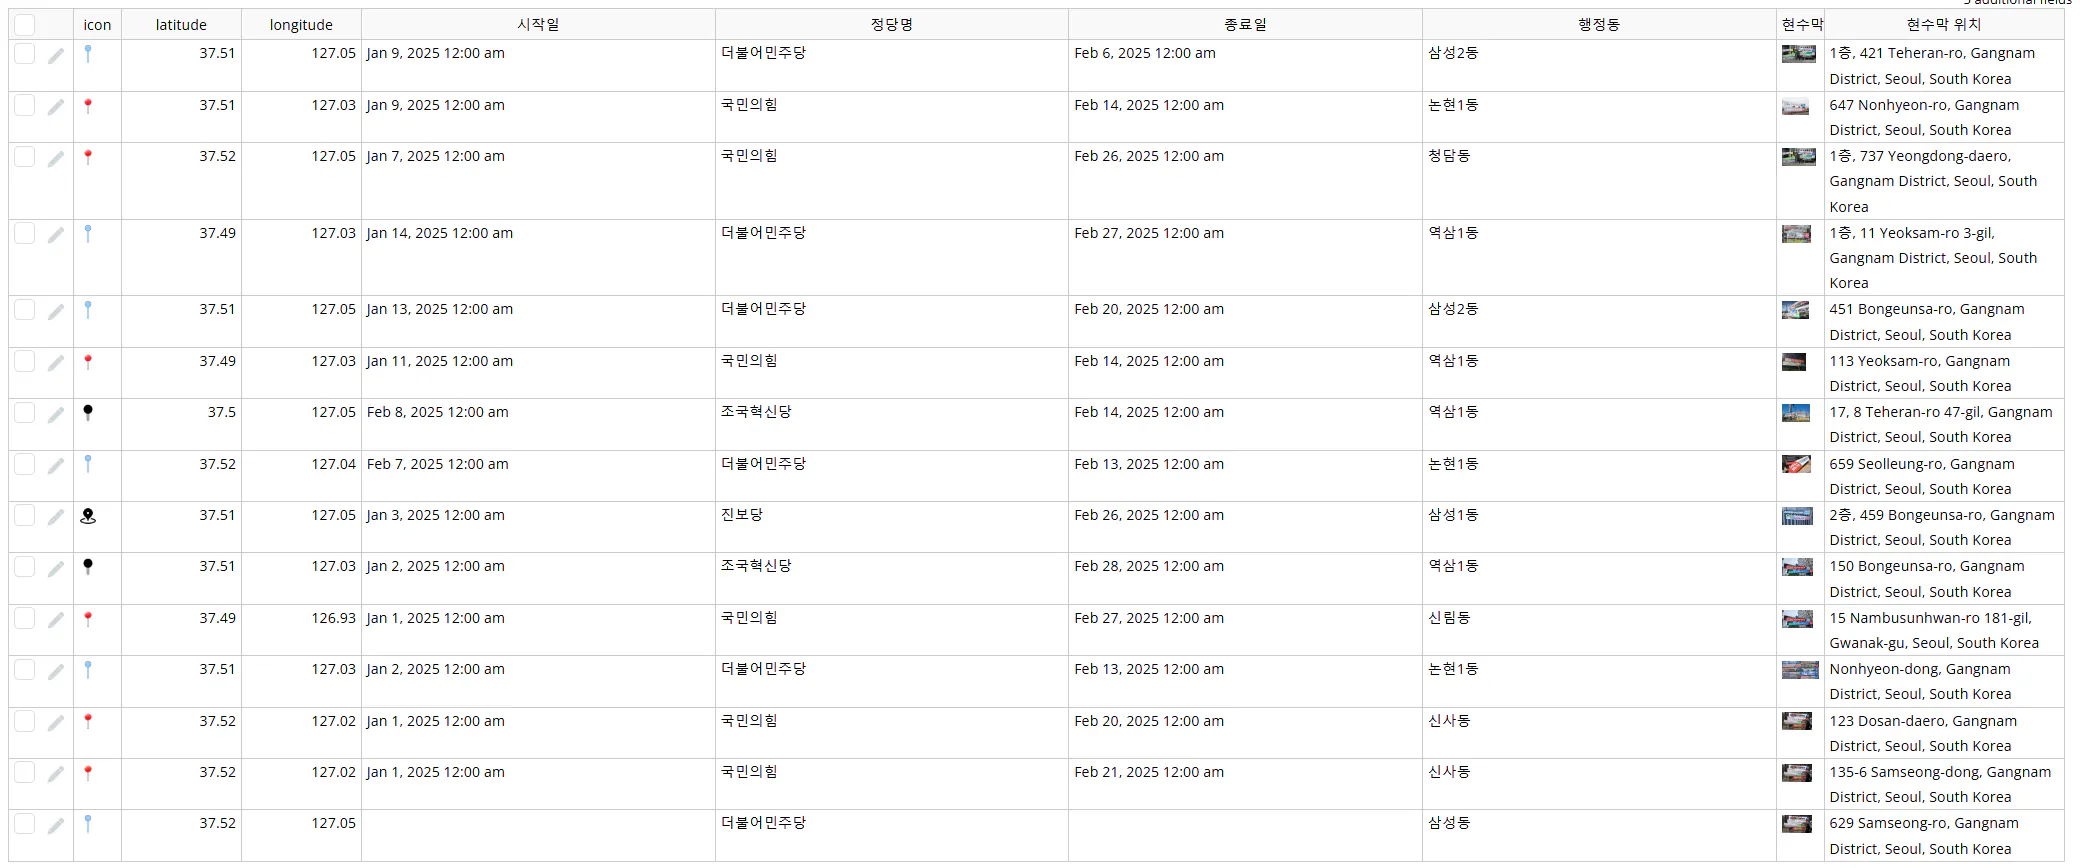Click the edit pencil on the last 삼성동 row
Image resolution: width=2080 pixels, height=868 pixels.
coord(57,823)
